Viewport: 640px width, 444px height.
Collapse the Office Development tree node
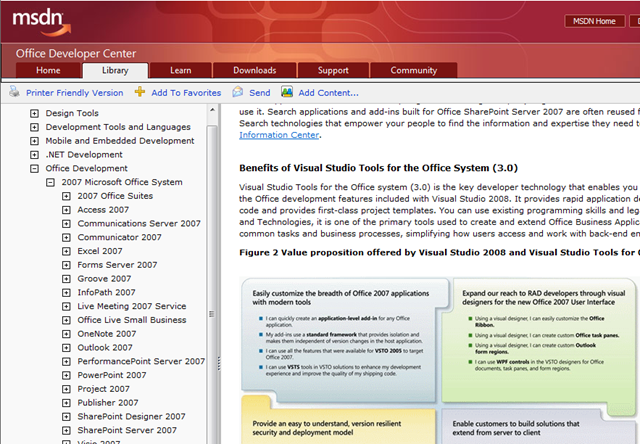35,169
